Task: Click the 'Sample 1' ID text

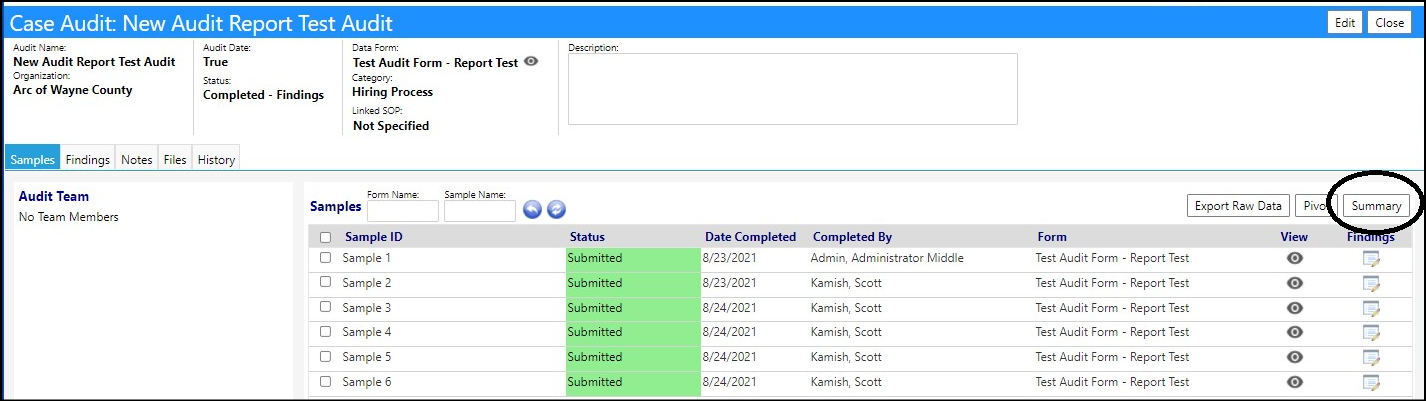Action: [367, 258]
